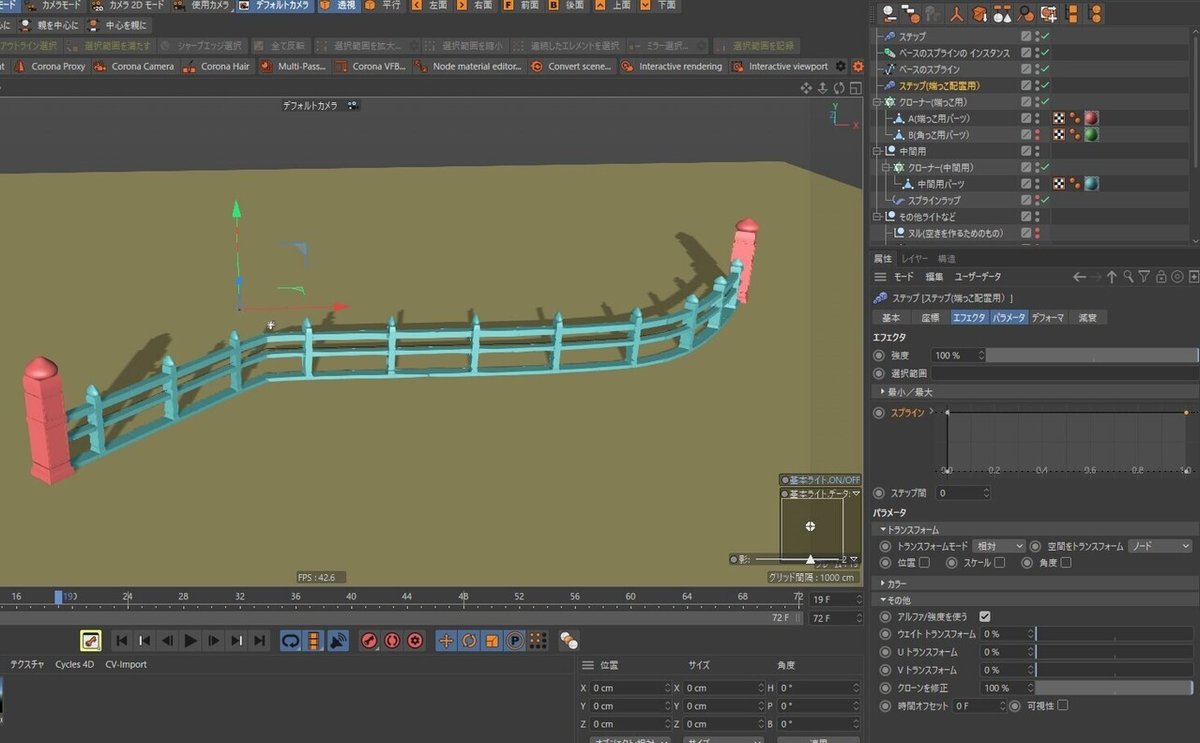Switch to 基本 tab

(x=890, y=317)
